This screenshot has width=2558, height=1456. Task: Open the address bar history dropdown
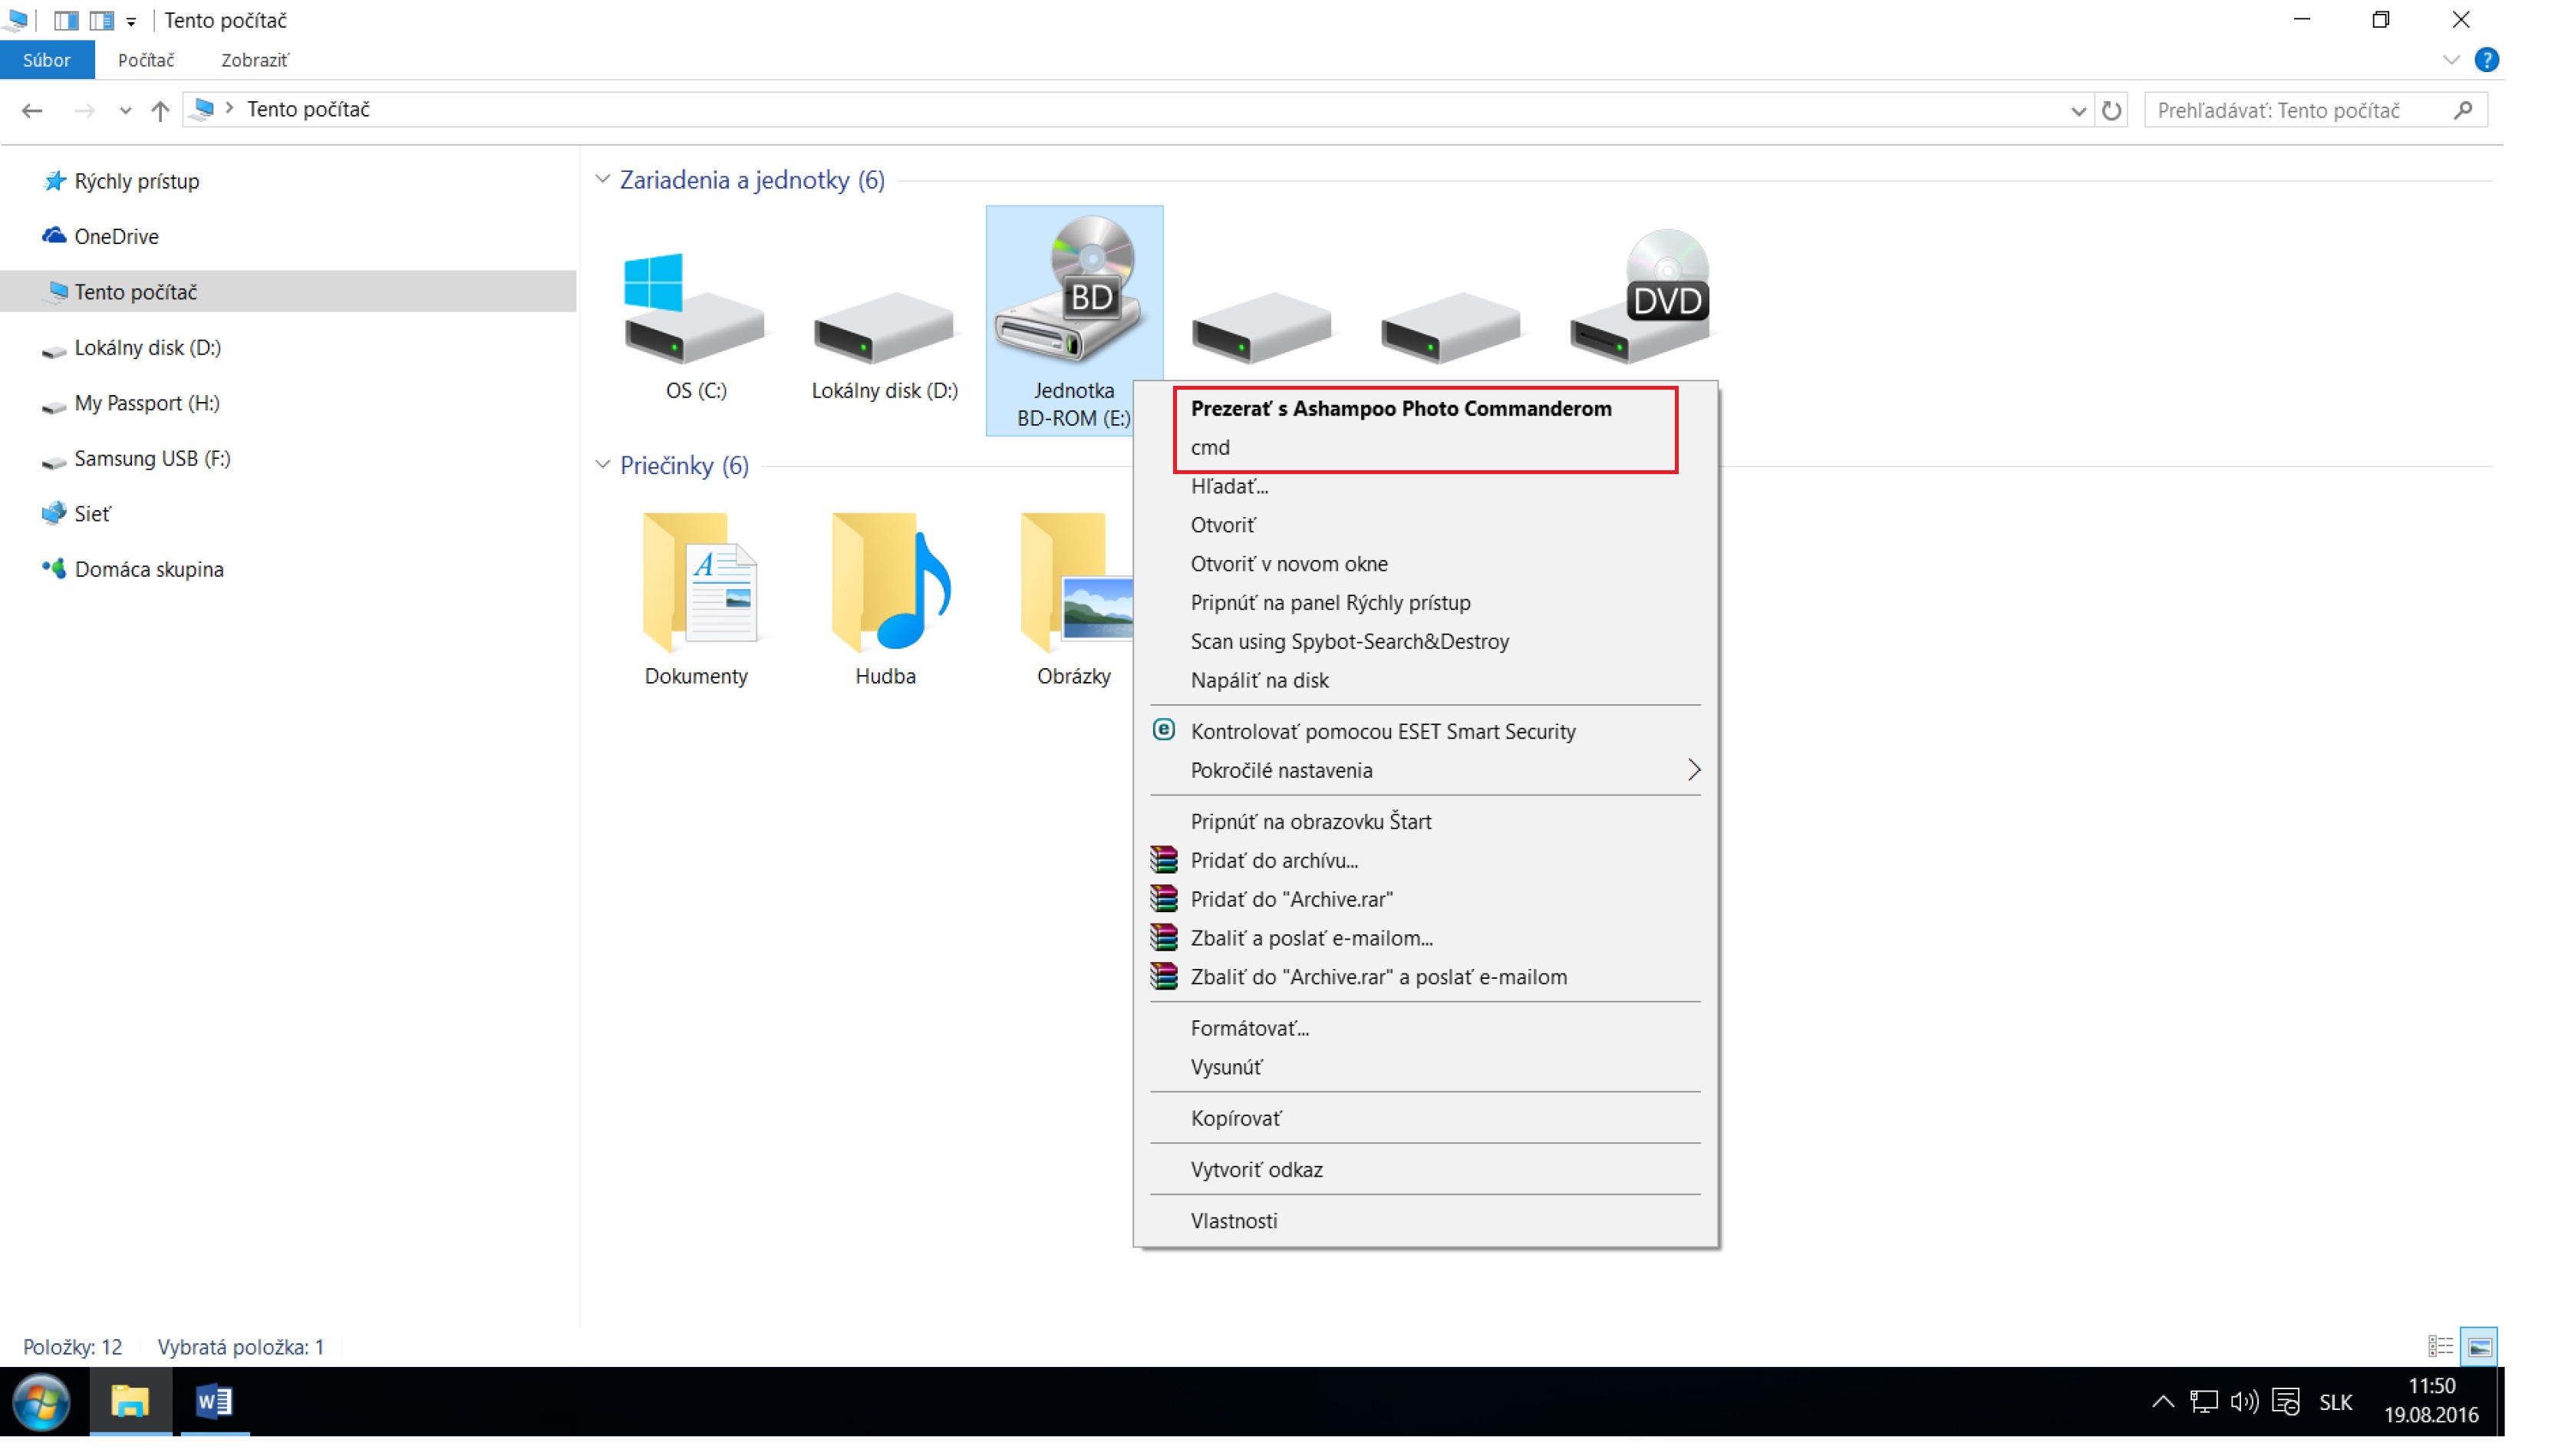[2078, 110]
